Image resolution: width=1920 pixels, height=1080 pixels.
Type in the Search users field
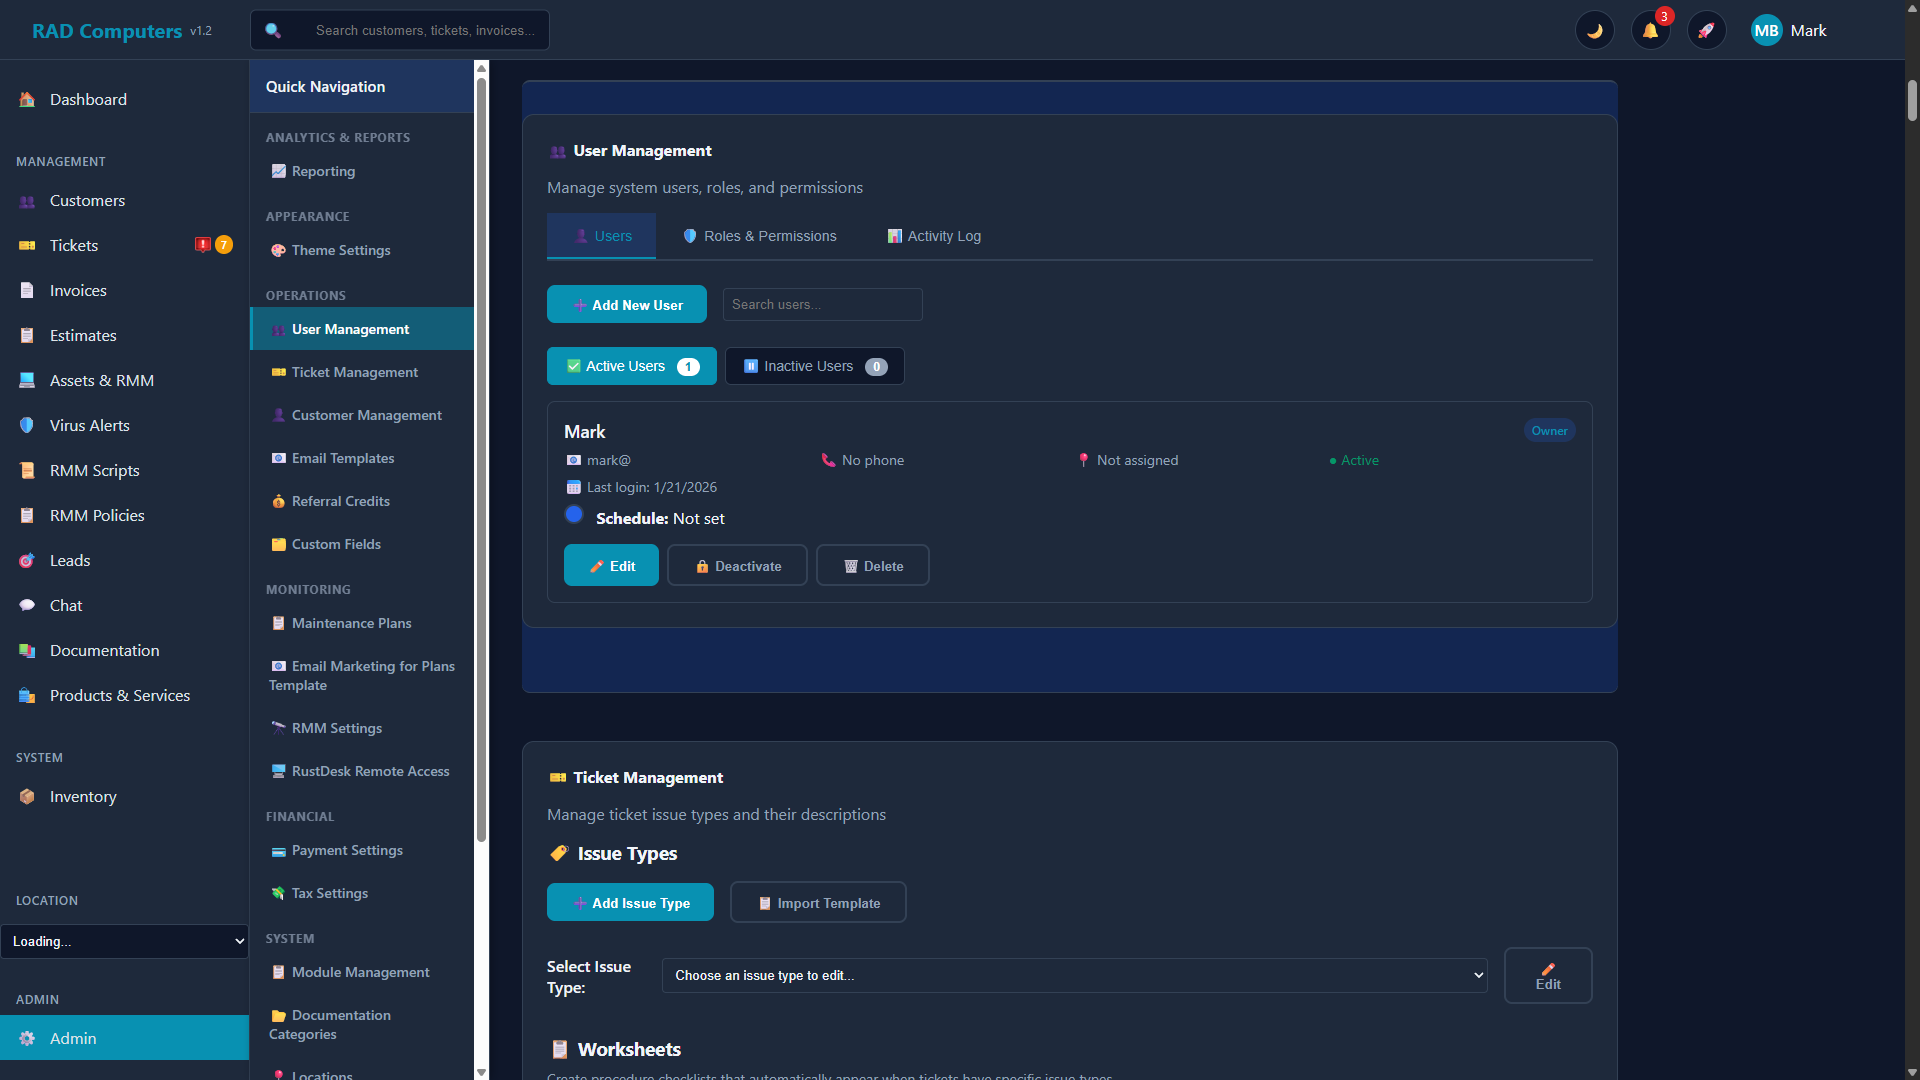coord(822,304)
